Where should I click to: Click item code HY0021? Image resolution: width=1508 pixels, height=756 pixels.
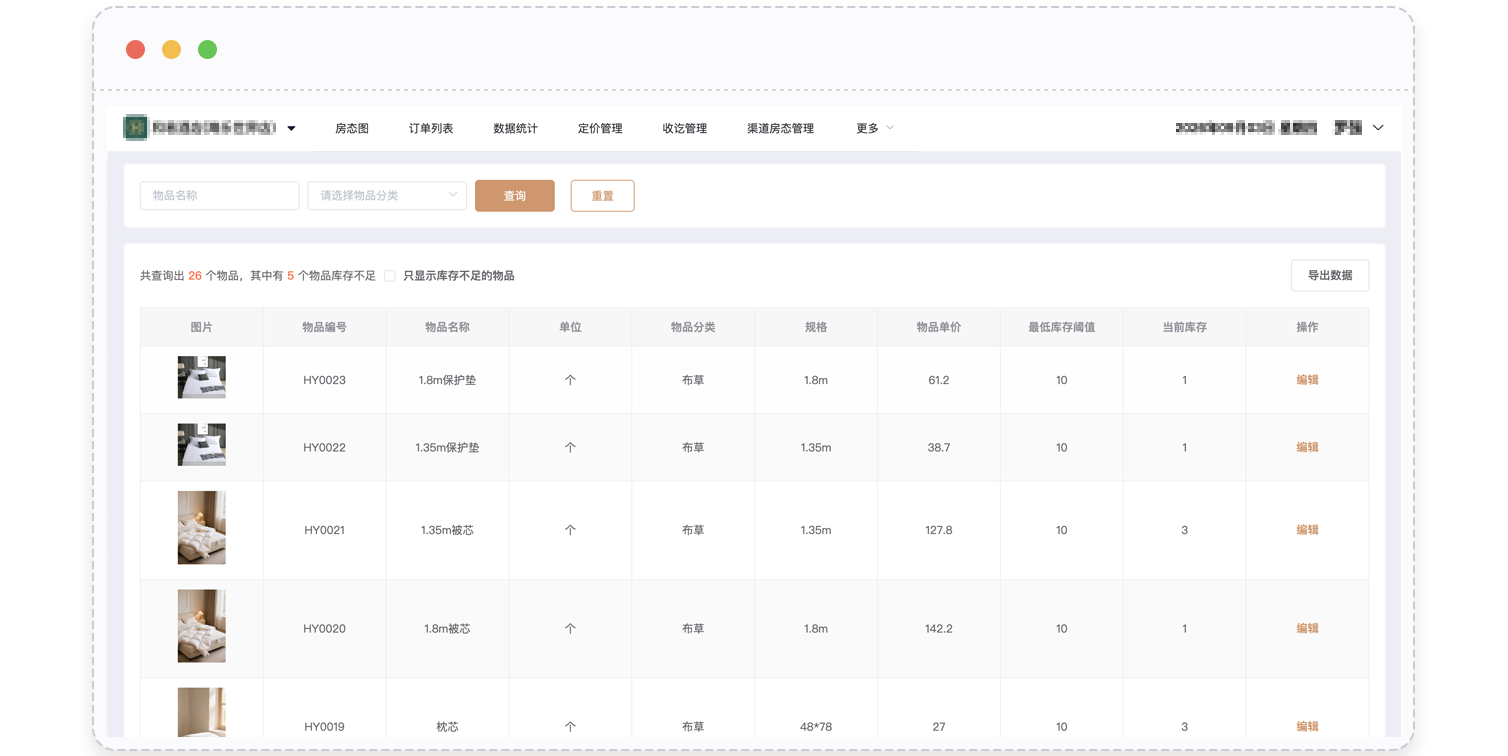tap(324, 530)
